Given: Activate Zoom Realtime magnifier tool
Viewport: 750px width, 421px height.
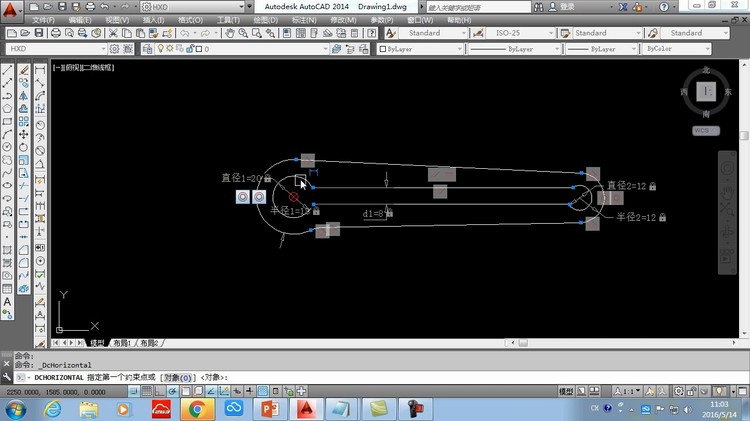Looking at the screenshot, I should point(243,33).
